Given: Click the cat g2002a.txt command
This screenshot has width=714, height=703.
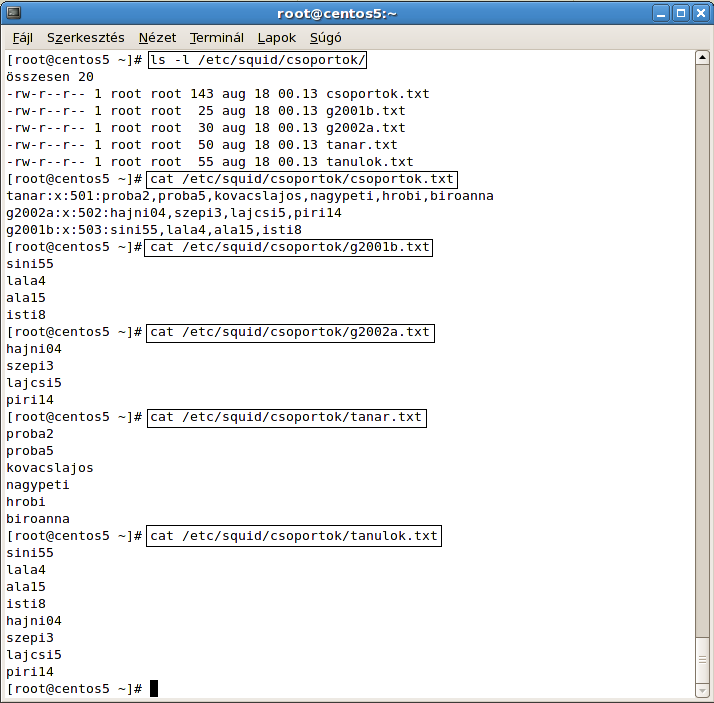Looking at the screenshot, I should 290,332.
